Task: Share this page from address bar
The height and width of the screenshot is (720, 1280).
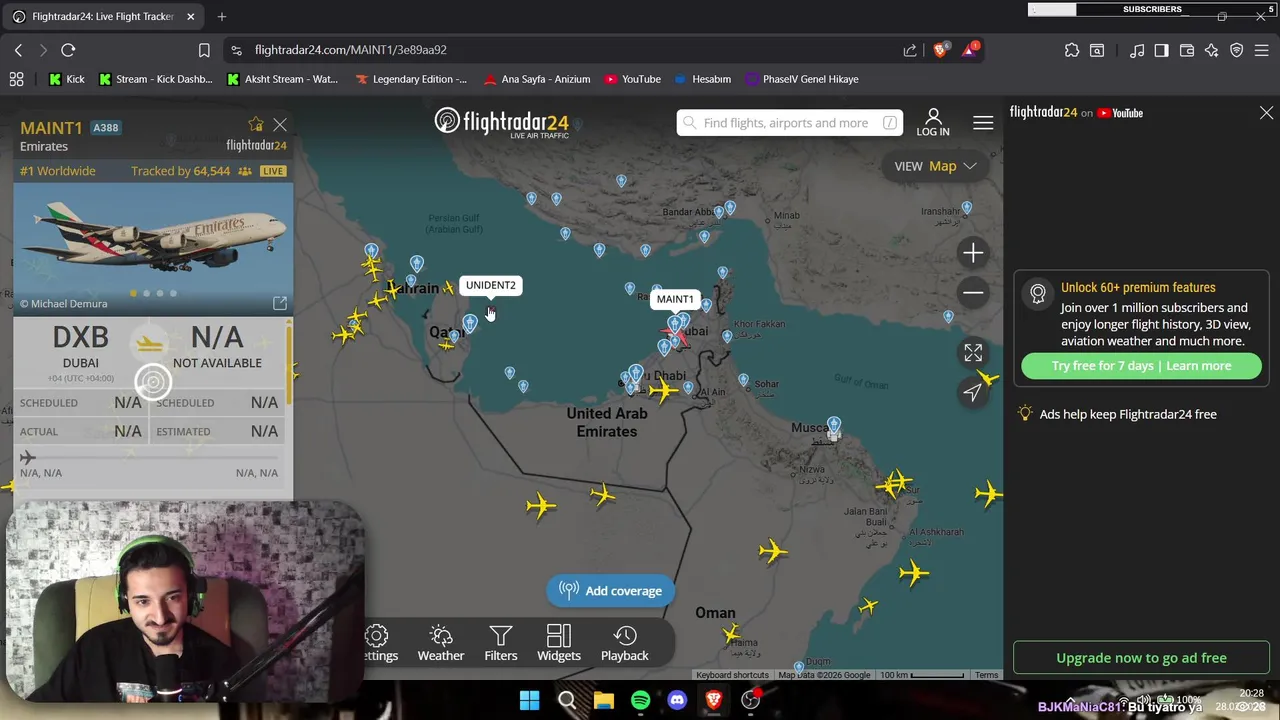Action: point(910,50)
